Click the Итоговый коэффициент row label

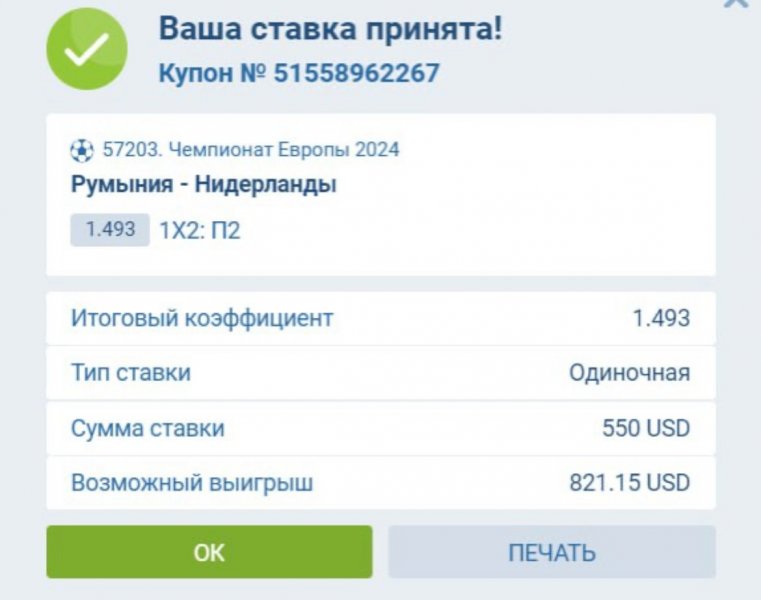click(x=202, y=319)
